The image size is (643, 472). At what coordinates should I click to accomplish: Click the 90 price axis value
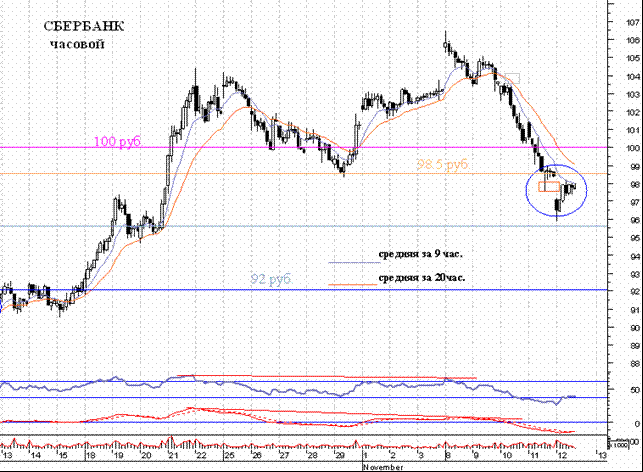(x=635, y=328)
